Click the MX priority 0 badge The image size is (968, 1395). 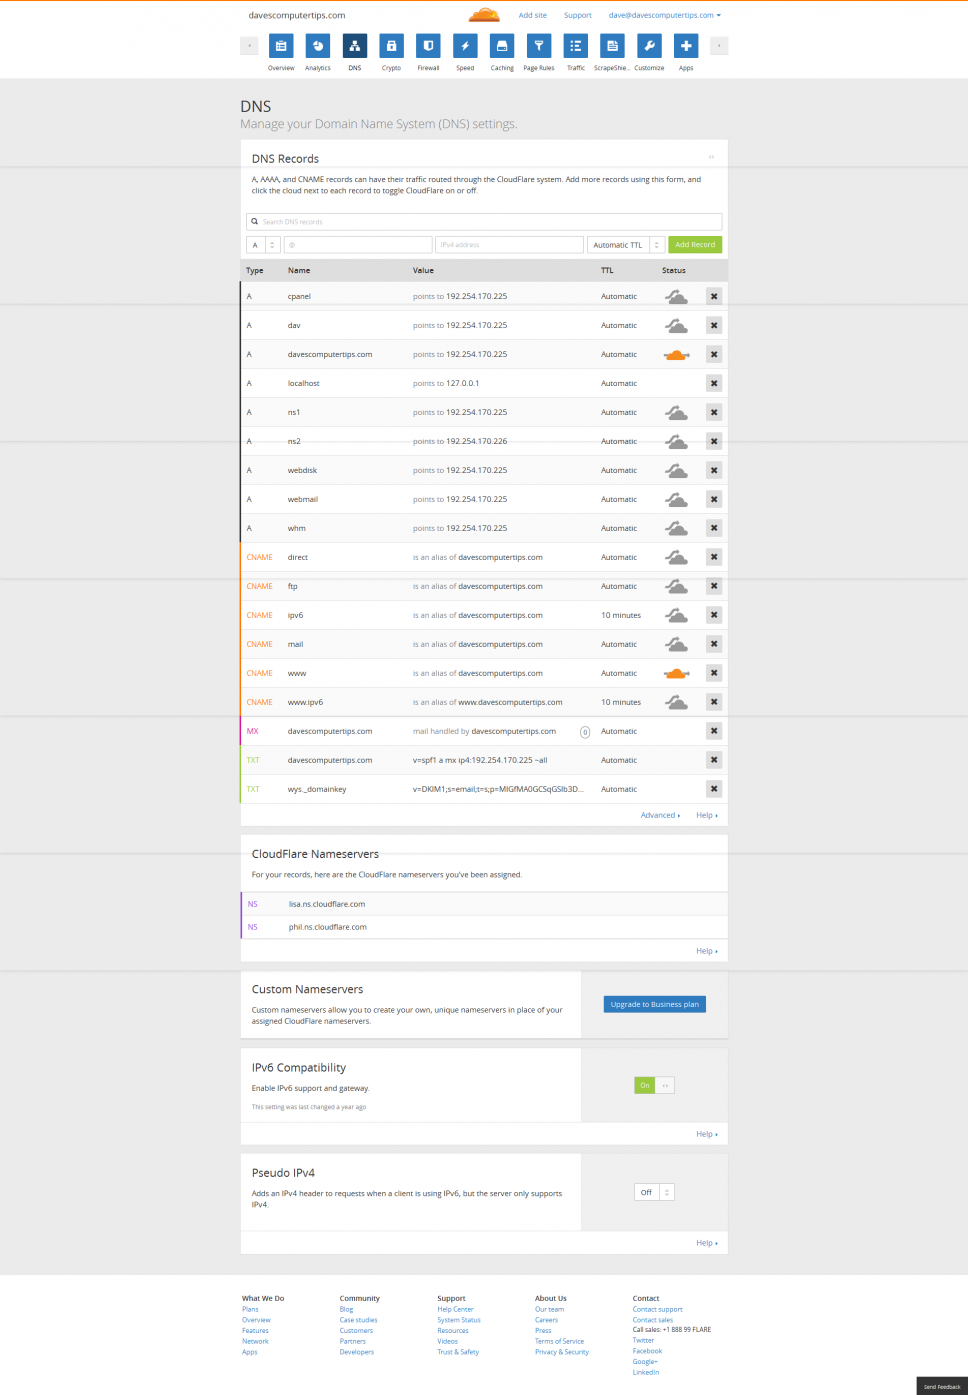pyautogui.click(x=585, y=732)
